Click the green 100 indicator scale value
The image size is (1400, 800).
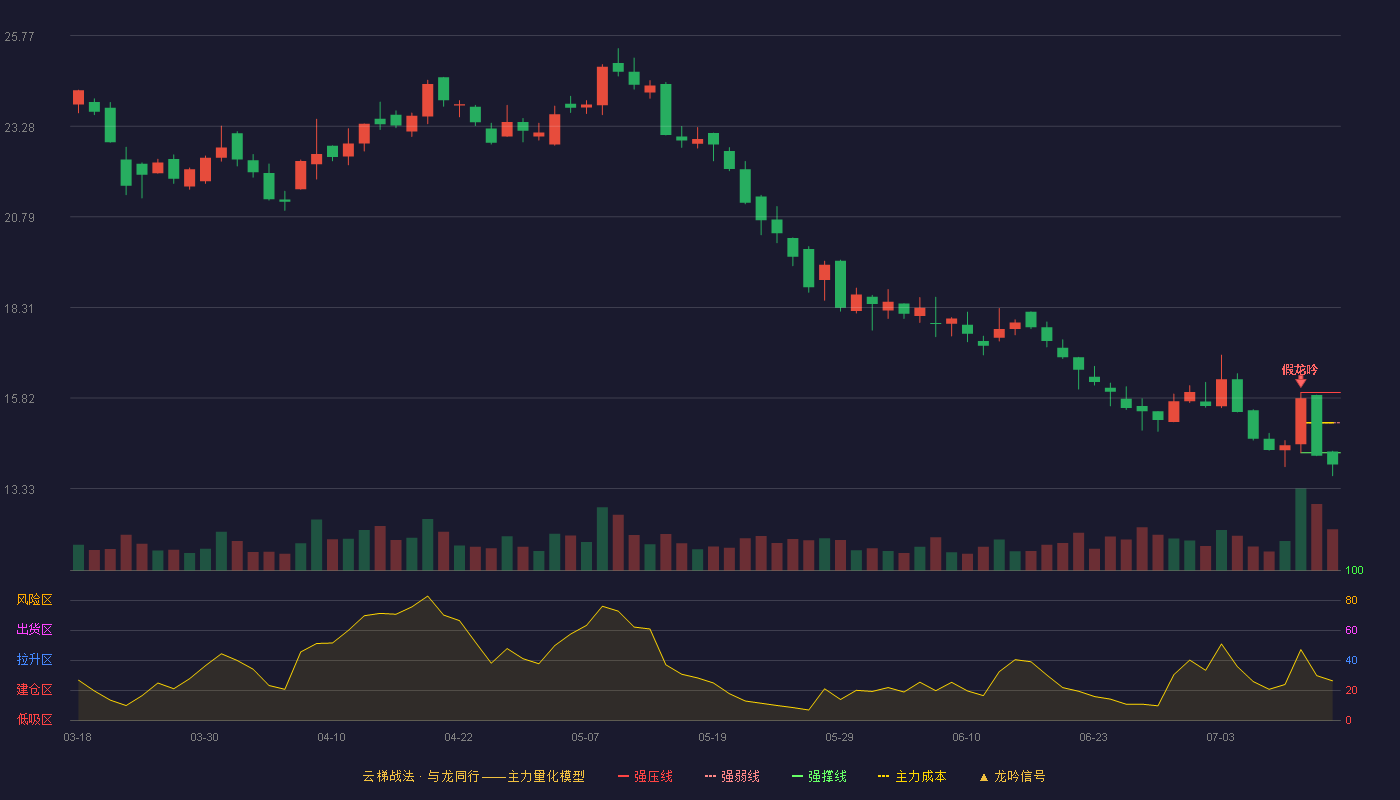(x=1354, y=570)
